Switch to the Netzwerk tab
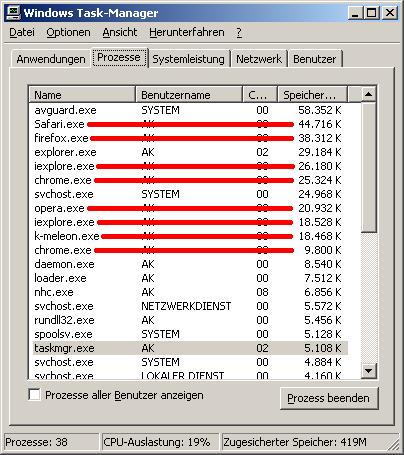This screenshot has width=404, height=455. tap(259, 59)
